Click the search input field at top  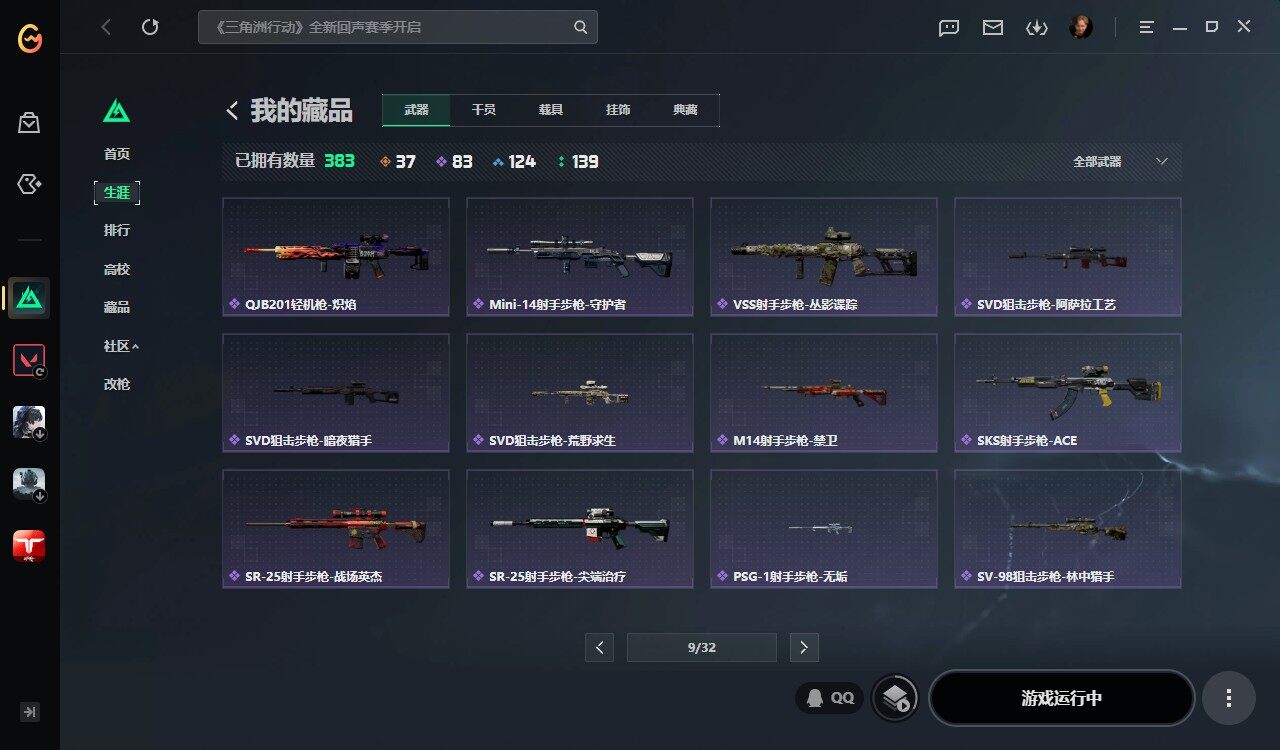click(x=398, y=27)
